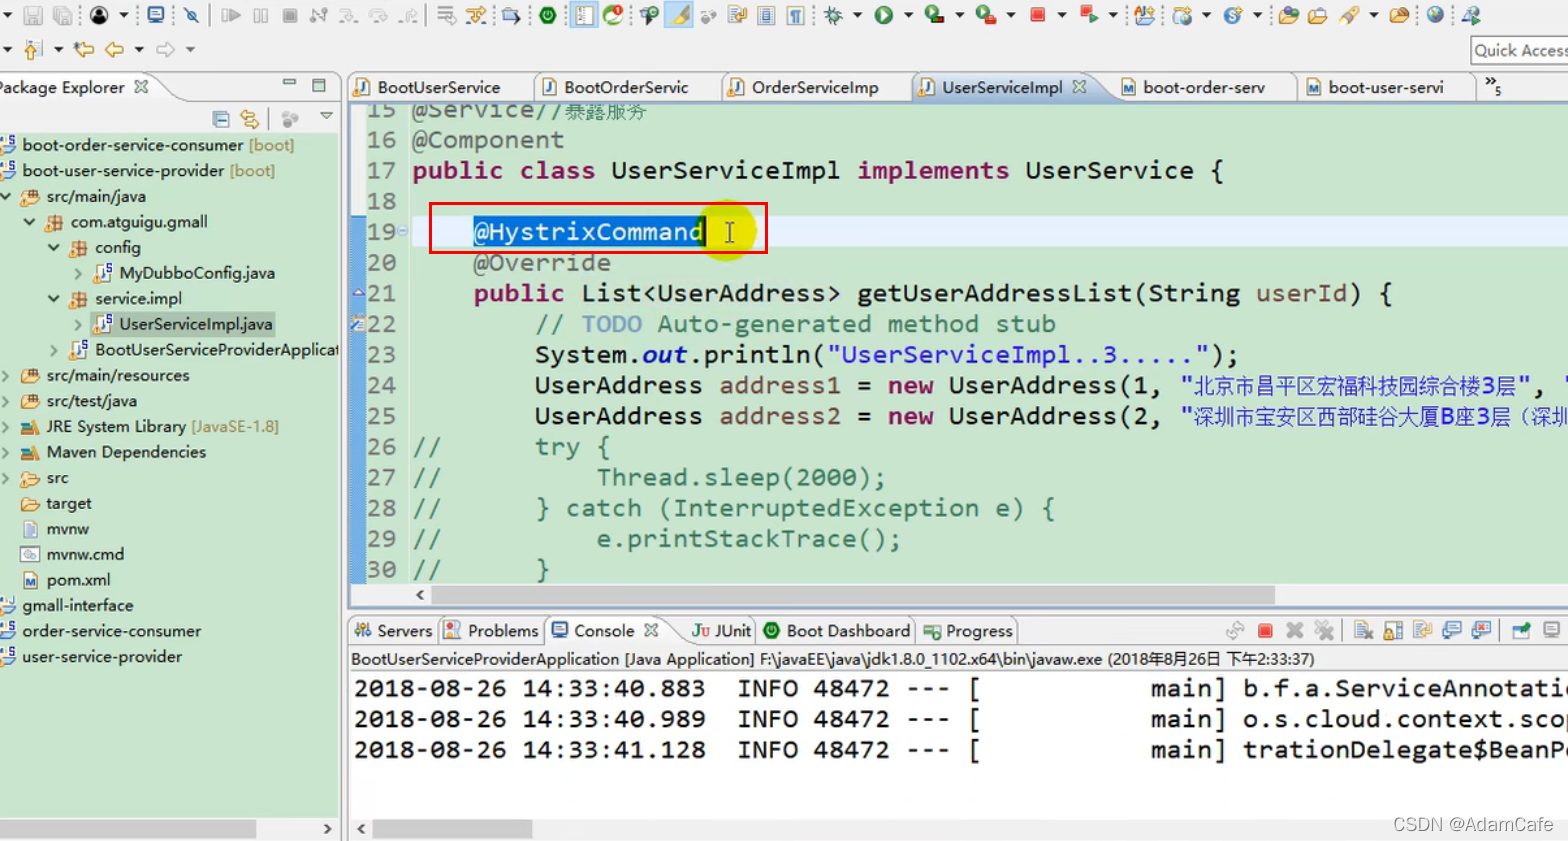
Task: Toggle Show Whitespace Characters pilcrow icon
Action: pos(795,15)
